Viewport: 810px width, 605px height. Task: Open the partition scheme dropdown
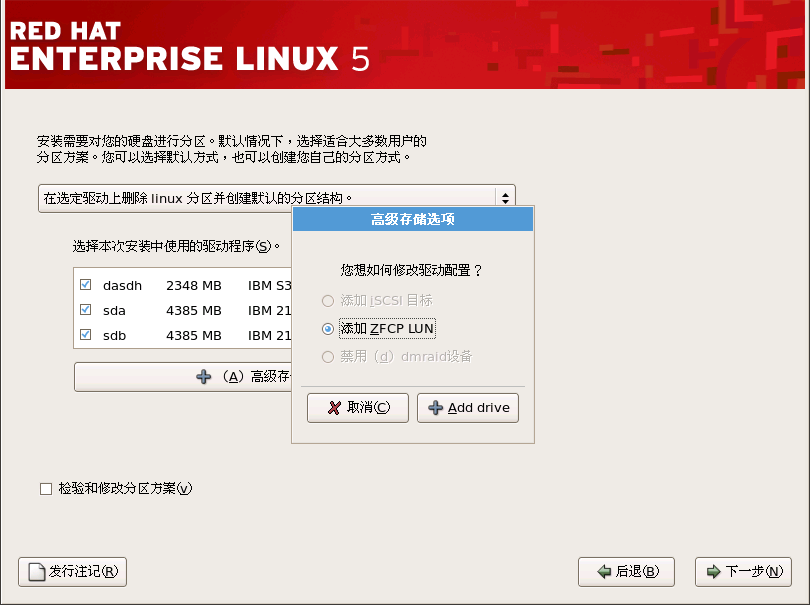point(277,198)
